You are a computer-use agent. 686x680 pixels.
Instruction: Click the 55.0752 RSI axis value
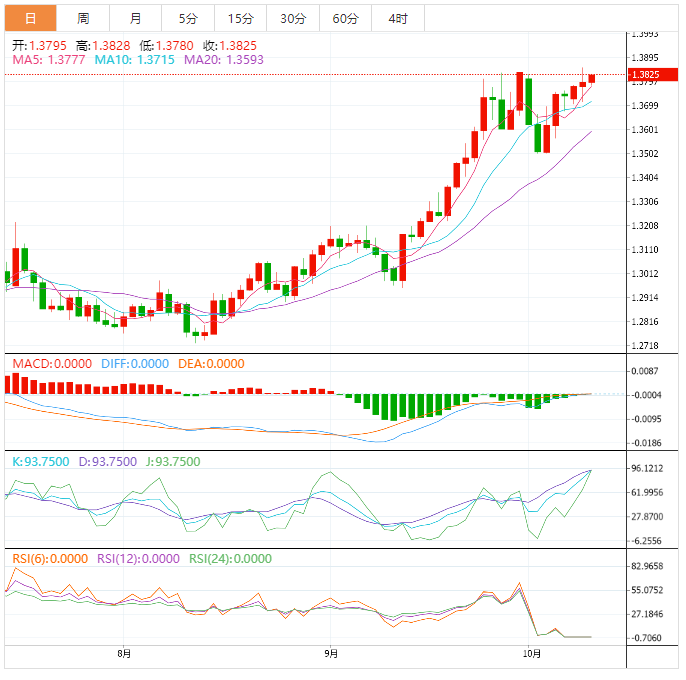click(x=648, y=590)
